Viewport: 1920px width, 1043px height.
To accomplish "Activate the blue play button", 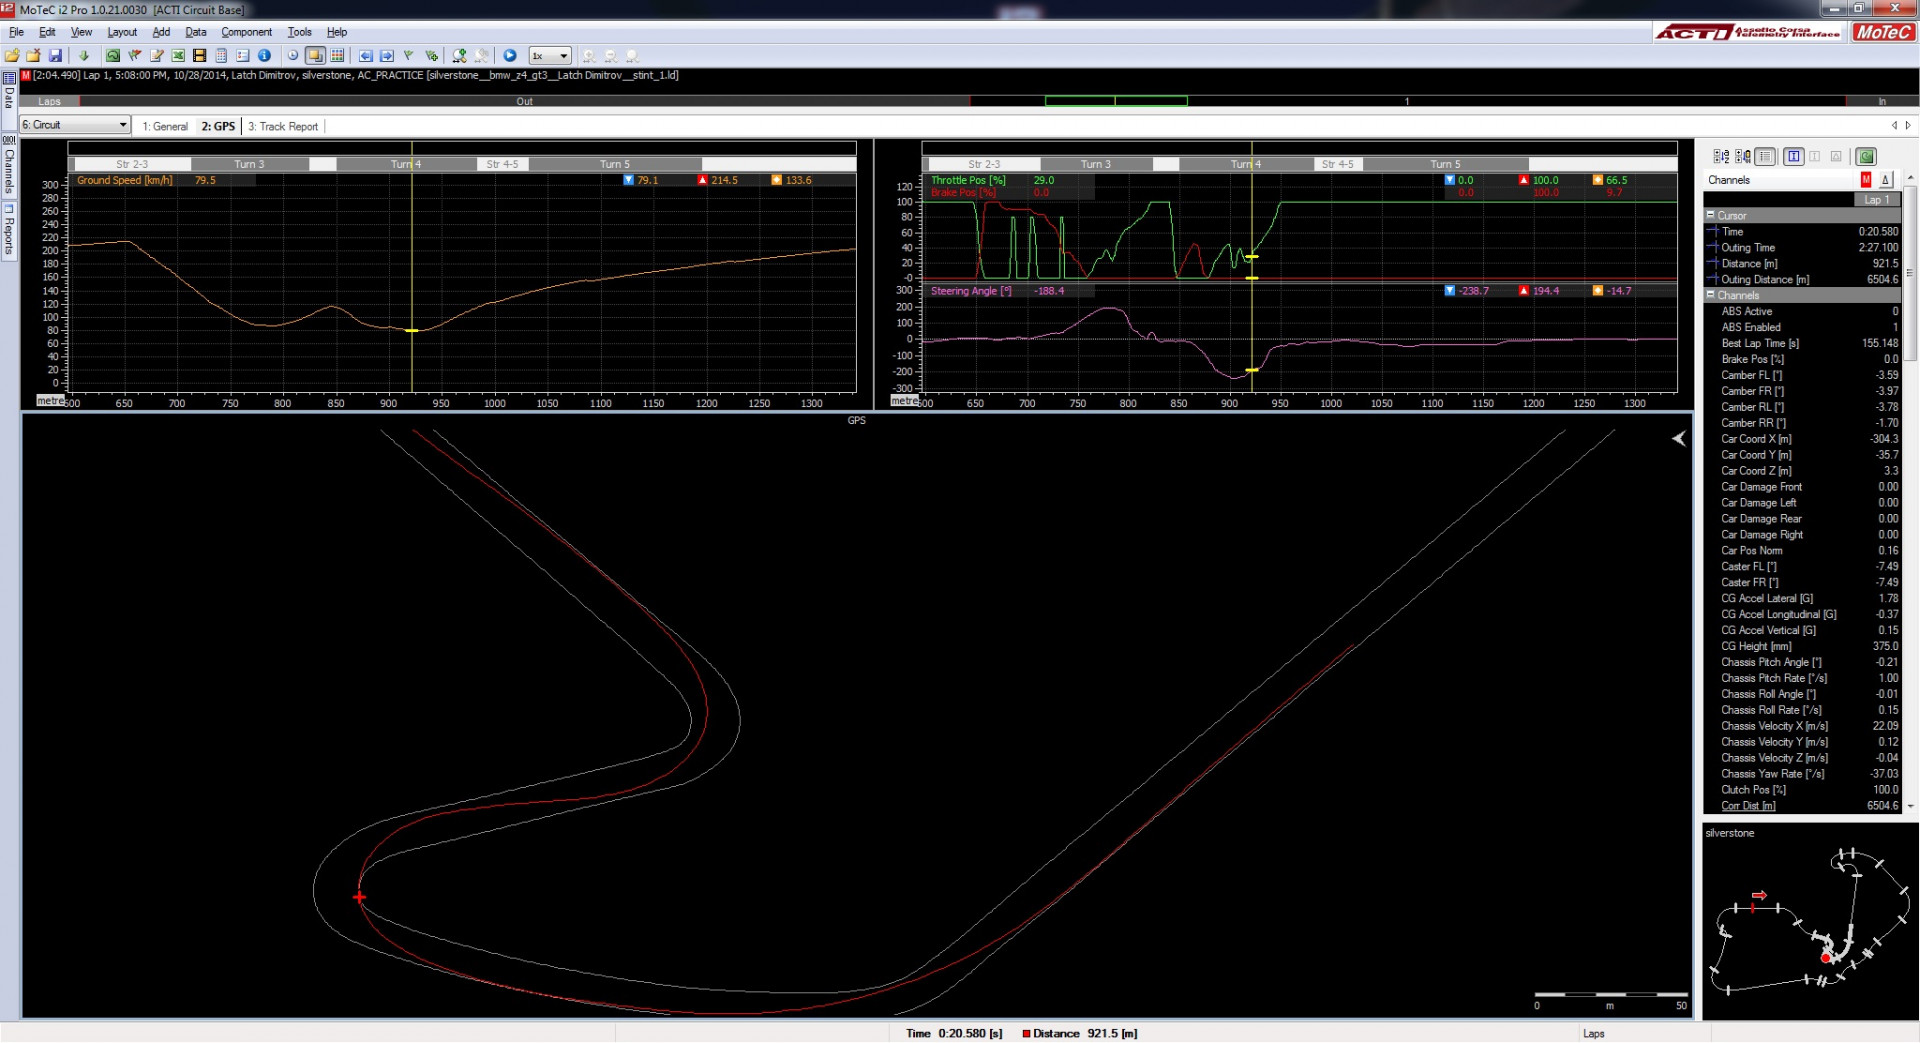I will 510,55.
